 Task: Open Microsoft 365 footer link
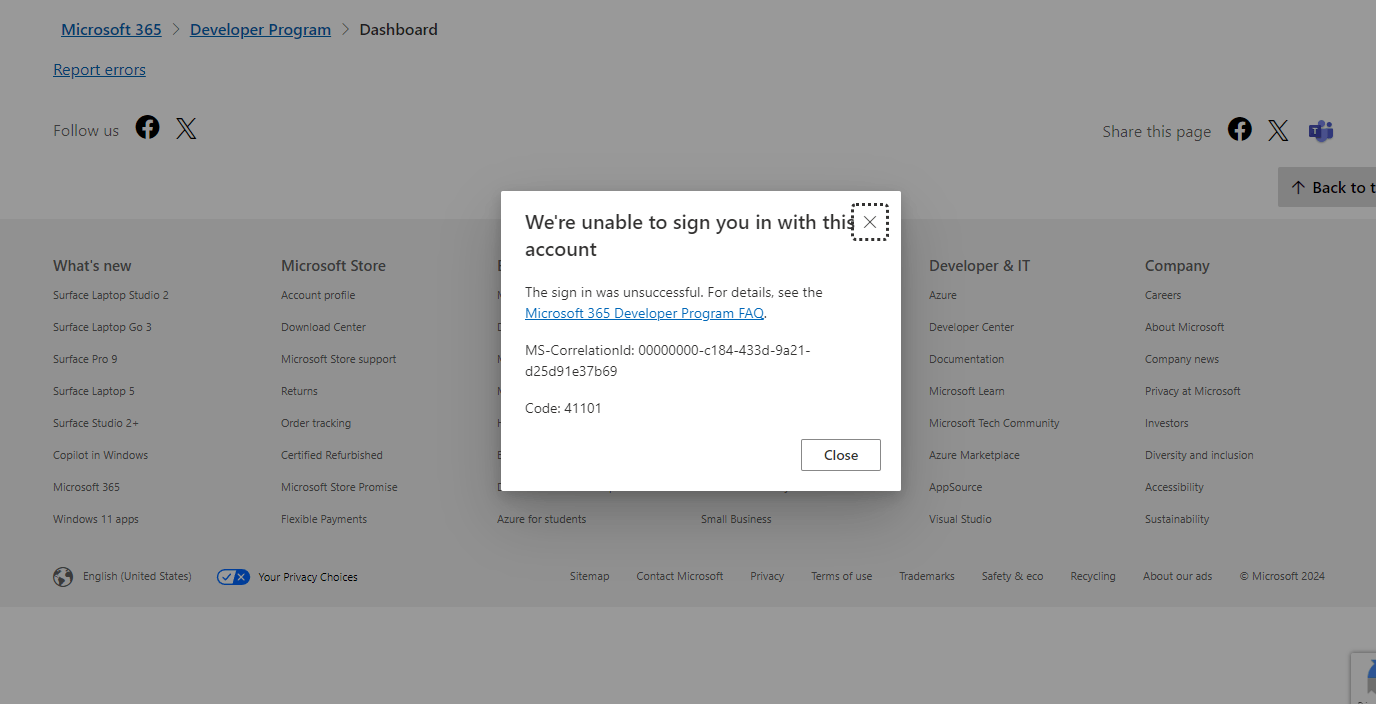(x=86, y=487)
